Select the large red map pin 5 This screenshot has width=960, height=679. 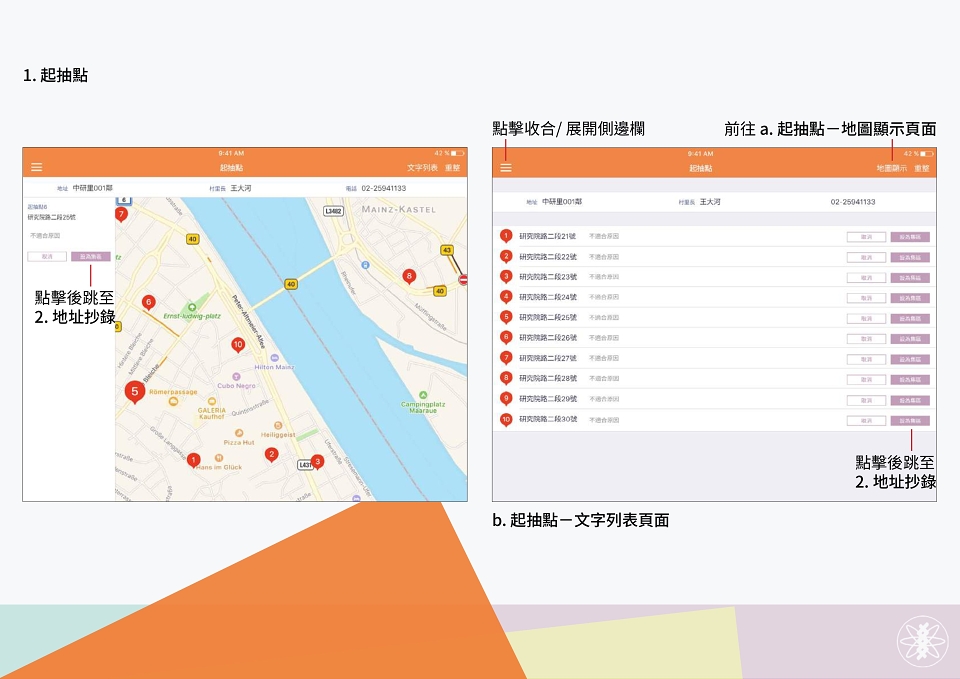click(135, 392)
